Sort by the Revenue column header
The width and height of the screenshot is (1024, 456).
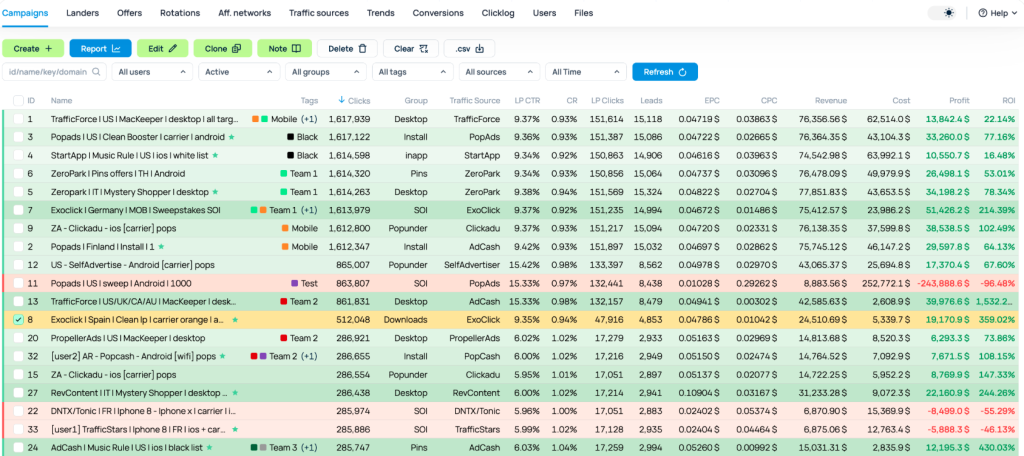pyautogui.click(x=831, y=101)
